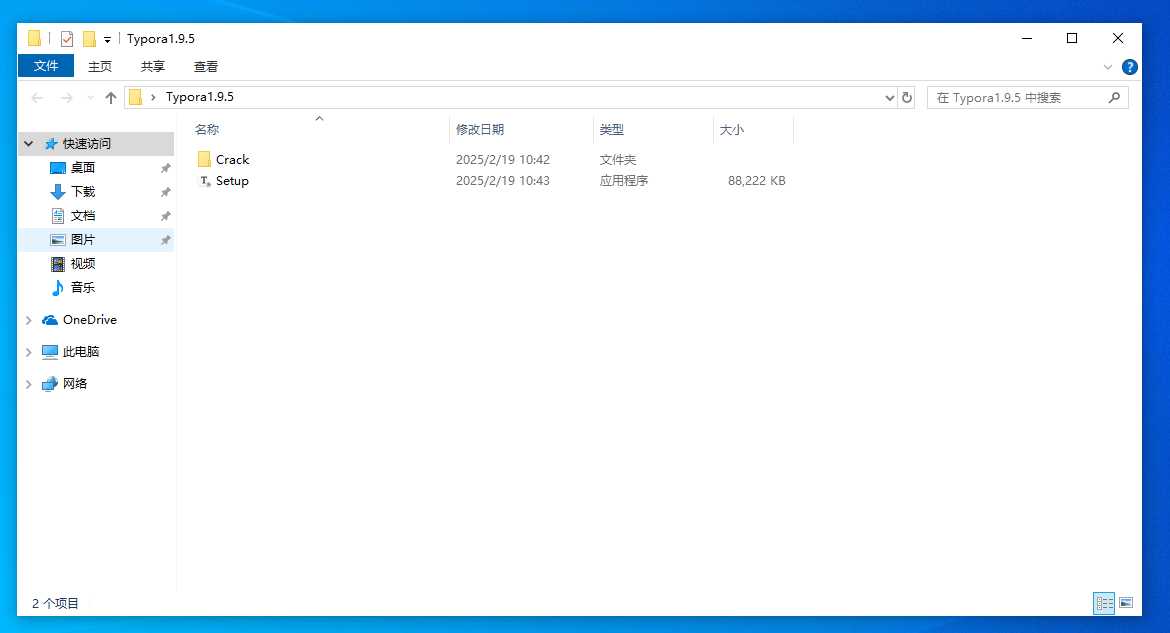Open address bar history dropdown
1170x633 pixels.
coord(889,98)
